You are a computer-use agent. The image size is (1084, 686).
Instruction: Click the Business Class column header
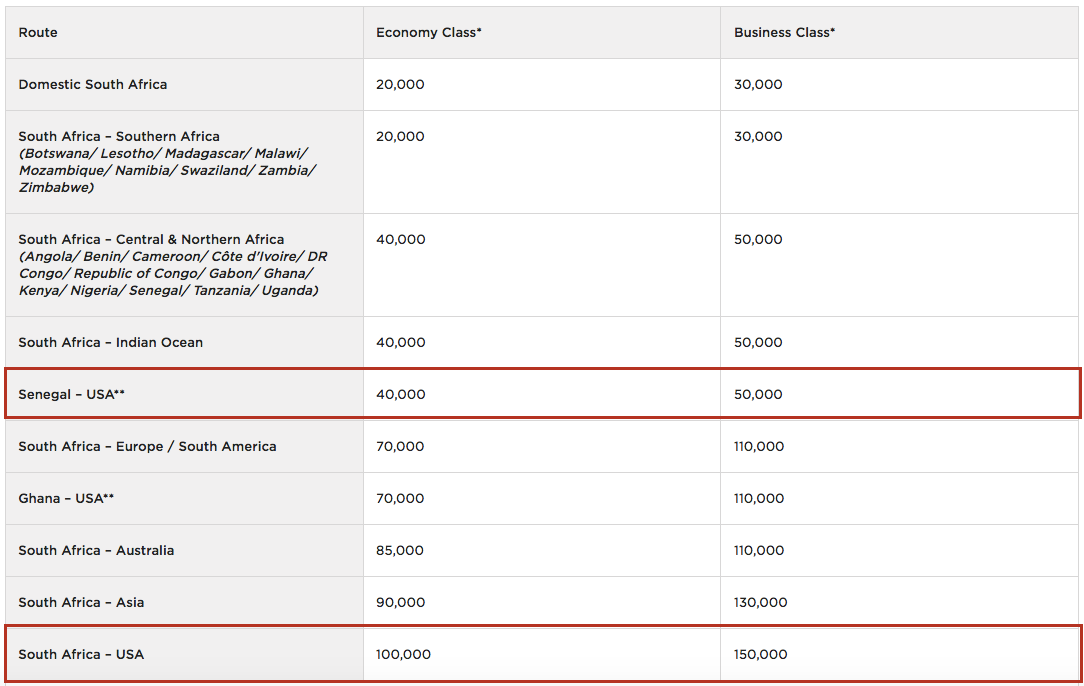pyautogui.click(x=784, y=33)
